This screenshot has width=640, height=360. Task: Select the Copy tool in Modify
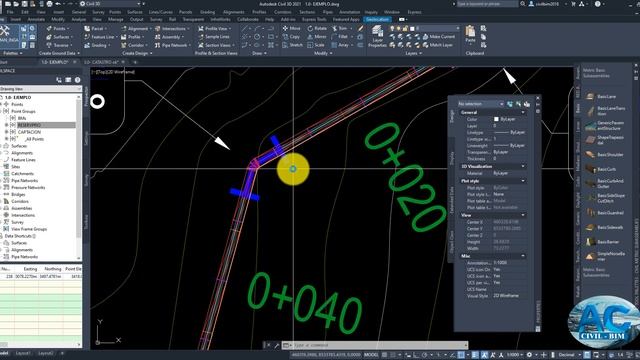click(291, 37)
